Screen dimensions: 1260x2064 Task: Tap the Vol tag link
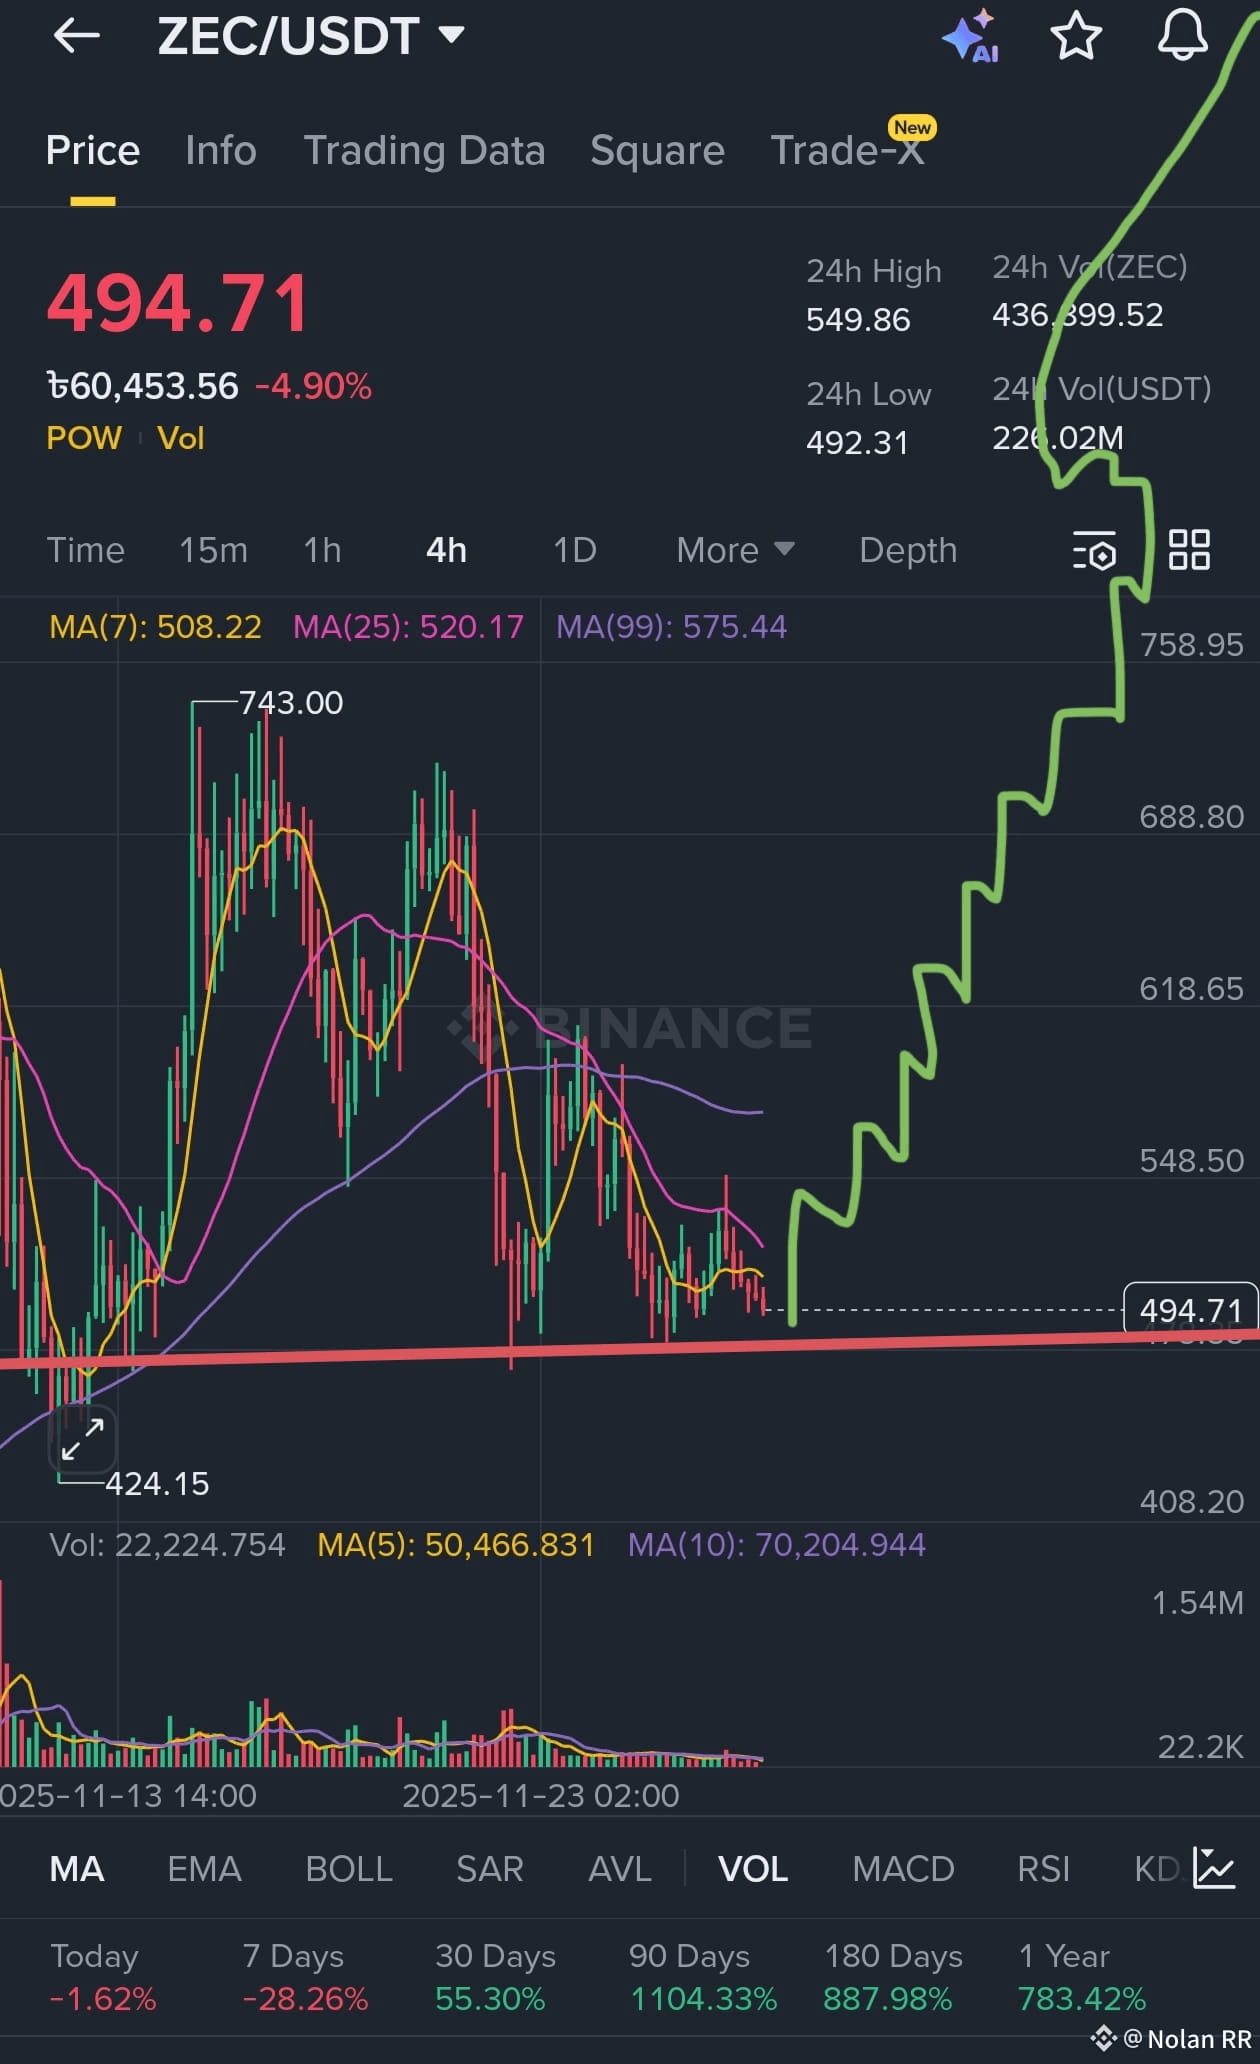[181, 438]
